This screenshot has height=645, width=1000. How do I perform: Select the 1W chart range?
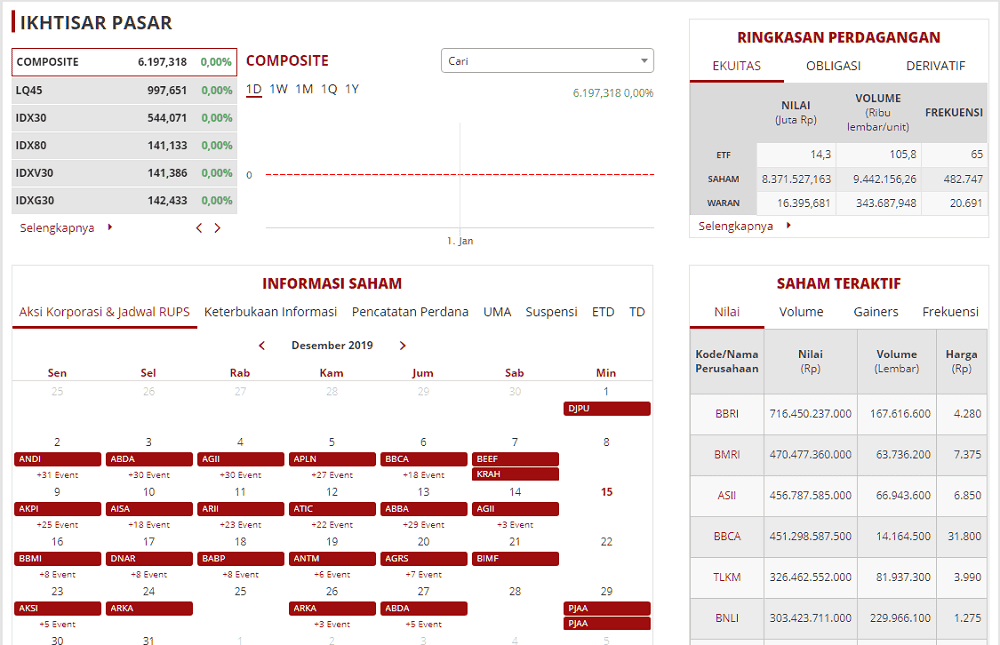click(279, 89)
